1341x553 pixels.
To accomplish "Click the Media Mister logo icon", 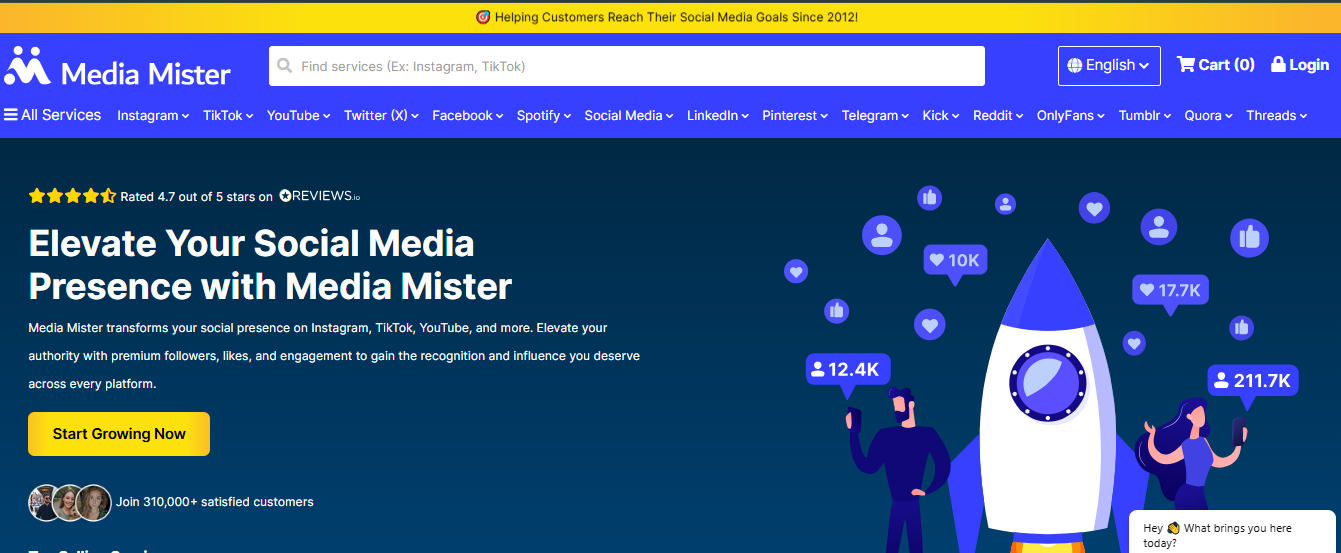I will pyautogui.click(x=27, y=66).
